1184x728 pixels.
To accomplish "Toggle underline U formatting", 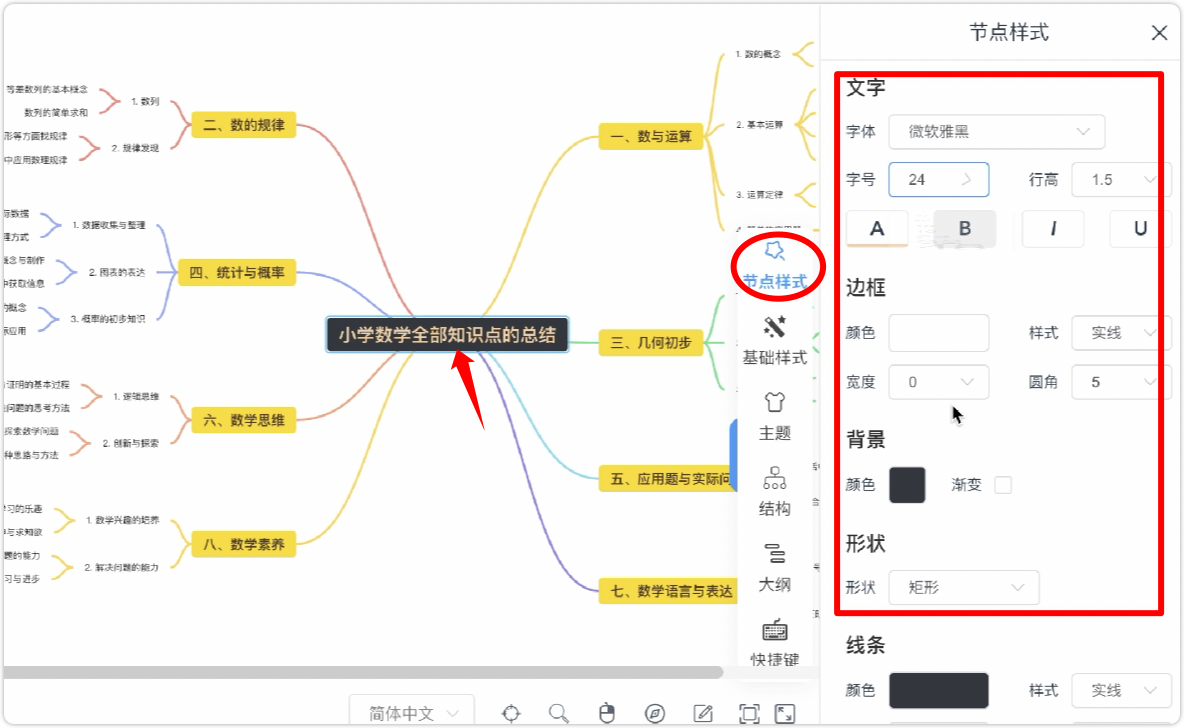I will pos(1140,229).
